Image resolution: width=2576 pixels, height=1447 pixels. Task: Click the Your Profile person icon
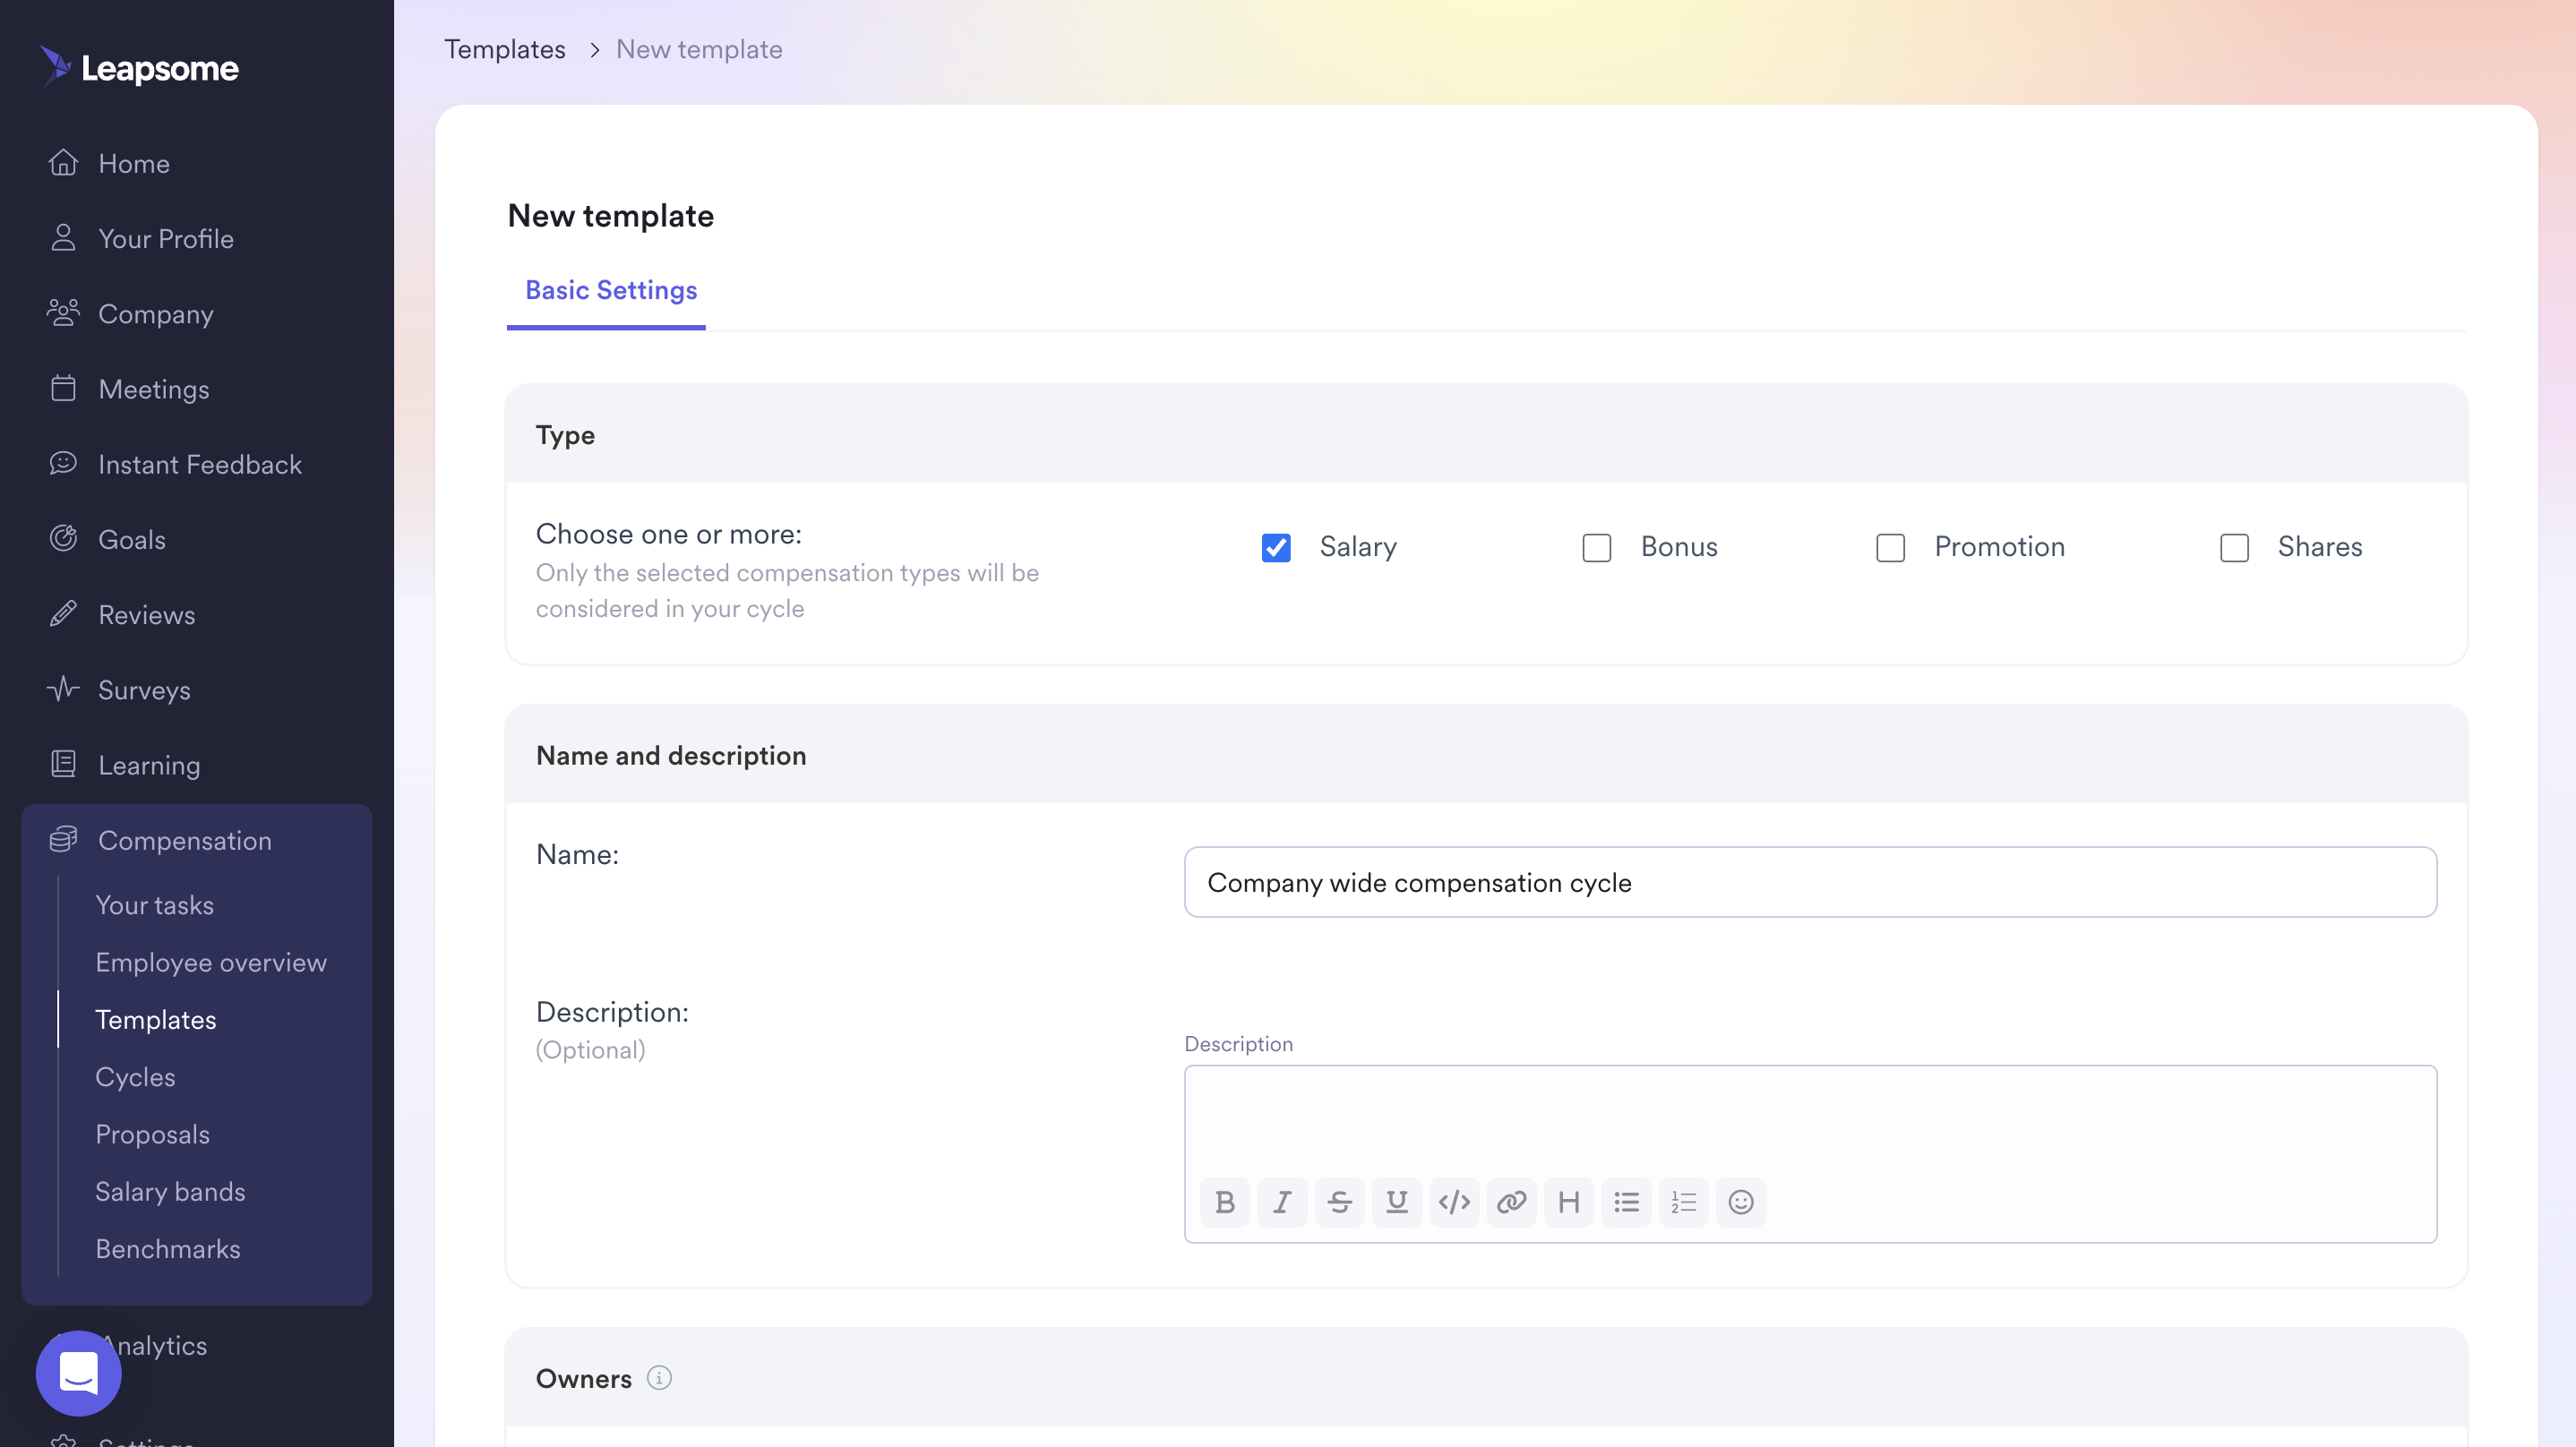[x=63, y=238]
